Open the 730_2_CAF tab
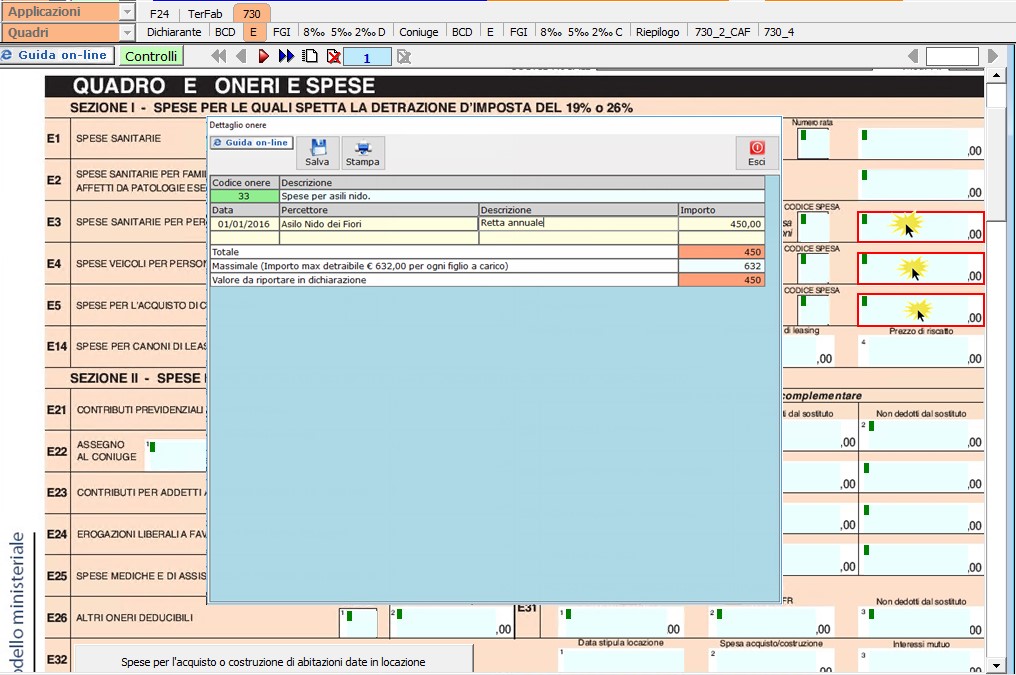This screenshot has height=675, width=1016. pyautogui.click(x=722, y=32)
